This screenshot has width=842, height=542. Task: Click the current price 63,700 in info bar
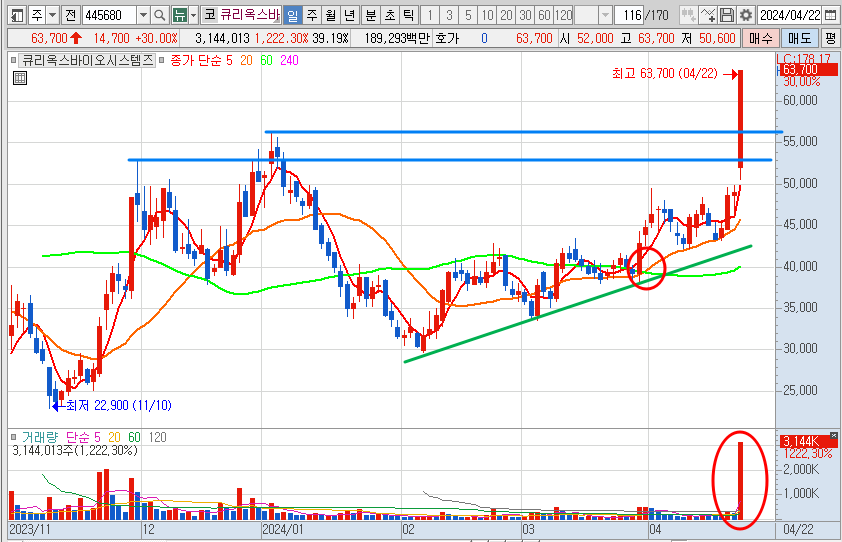pyautogui.click(x=49, y=38)
